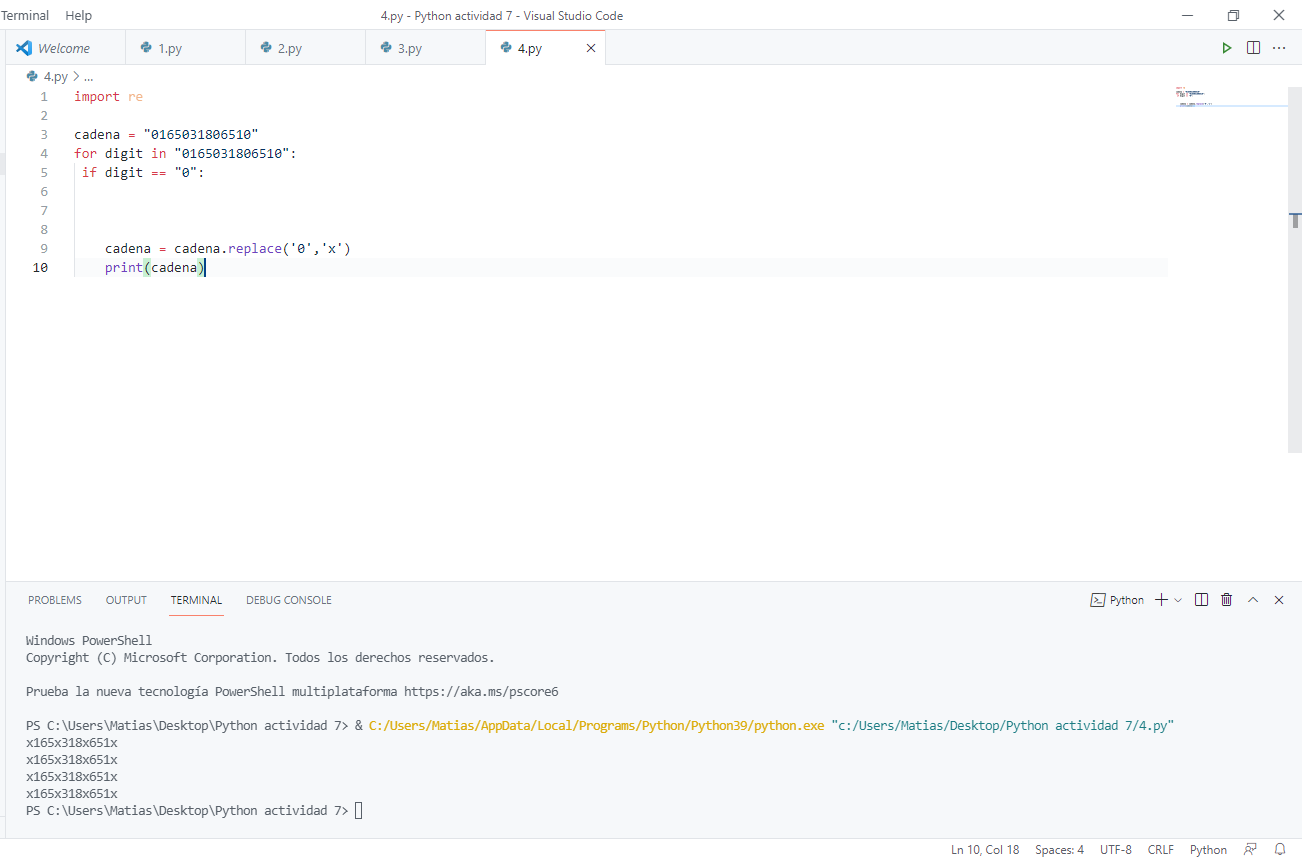Screen dimensions: 1302x860
Task: Close the 4.py tab
Action: tap(590, 48)
